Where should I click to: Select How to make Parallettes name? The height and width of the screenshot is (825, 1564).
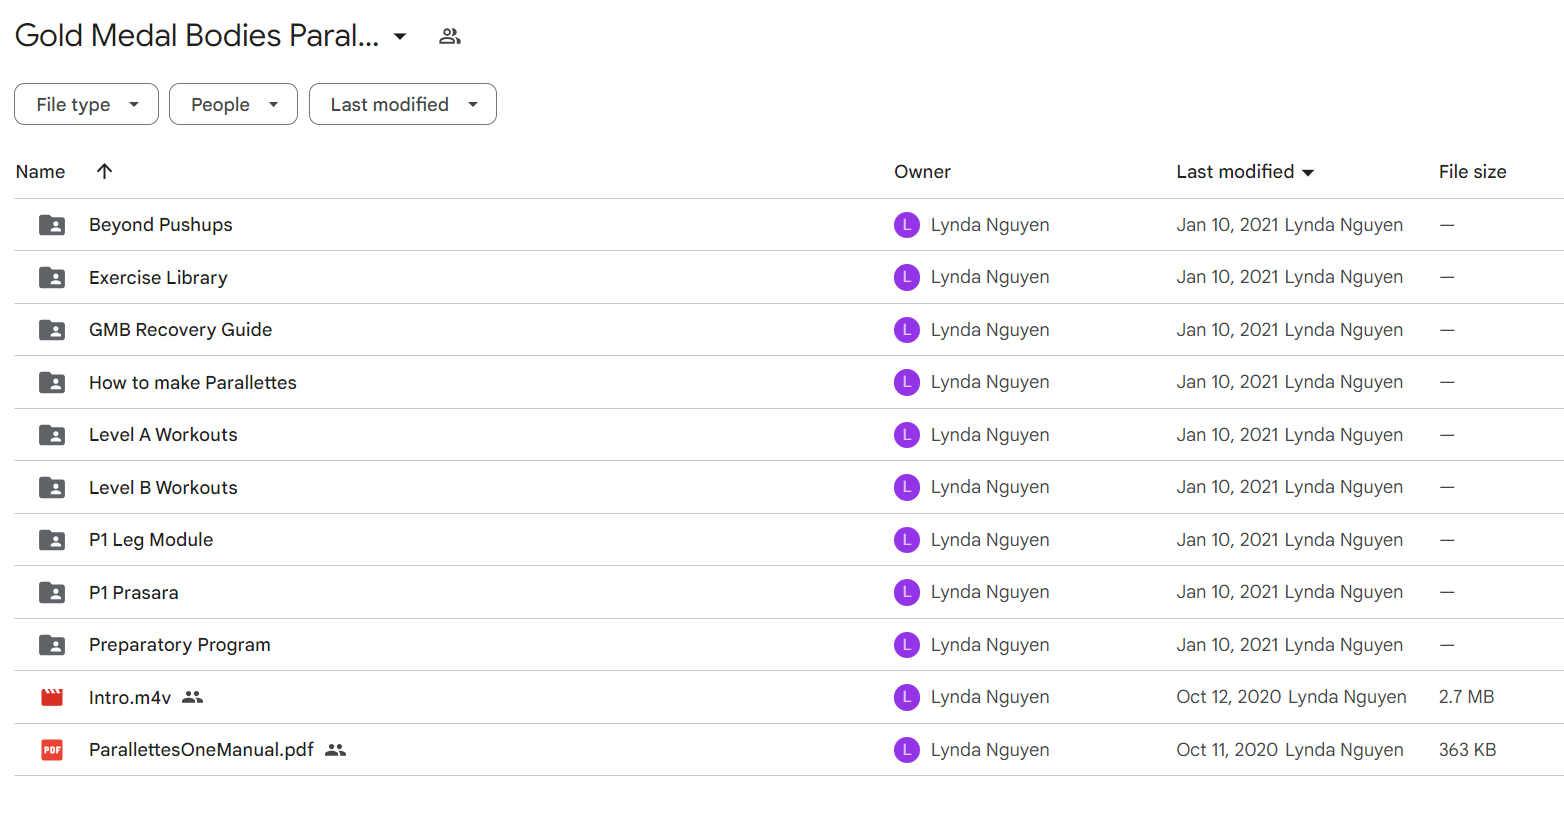pyautogui.click(x=193, y=383)
